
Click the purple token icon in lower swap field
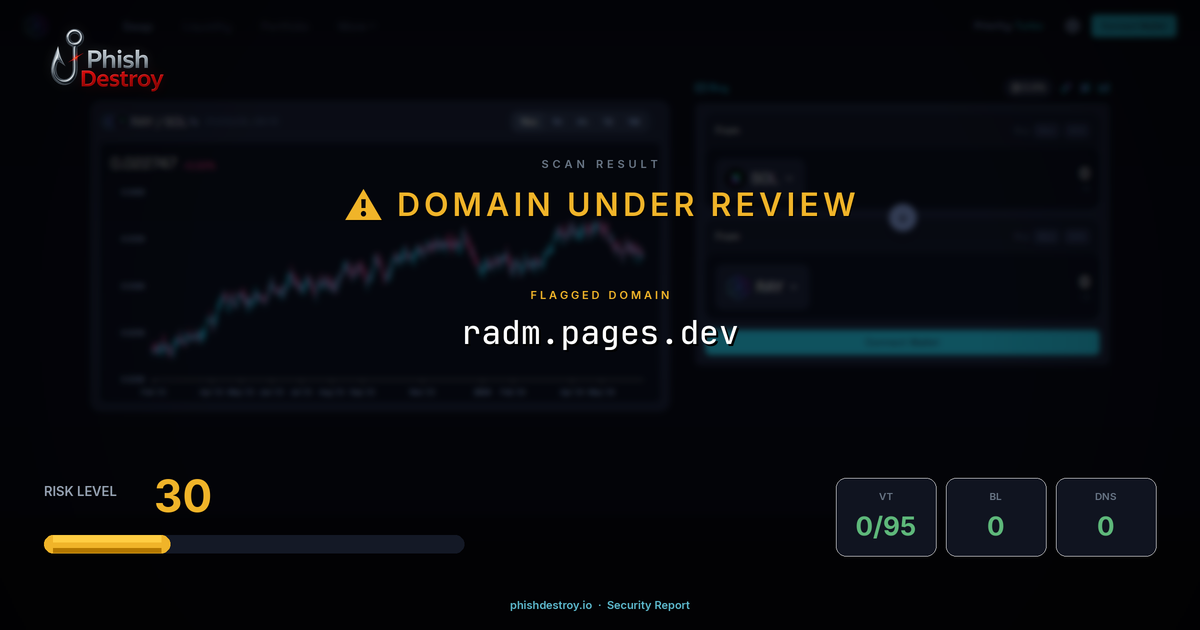coord(737,287)
